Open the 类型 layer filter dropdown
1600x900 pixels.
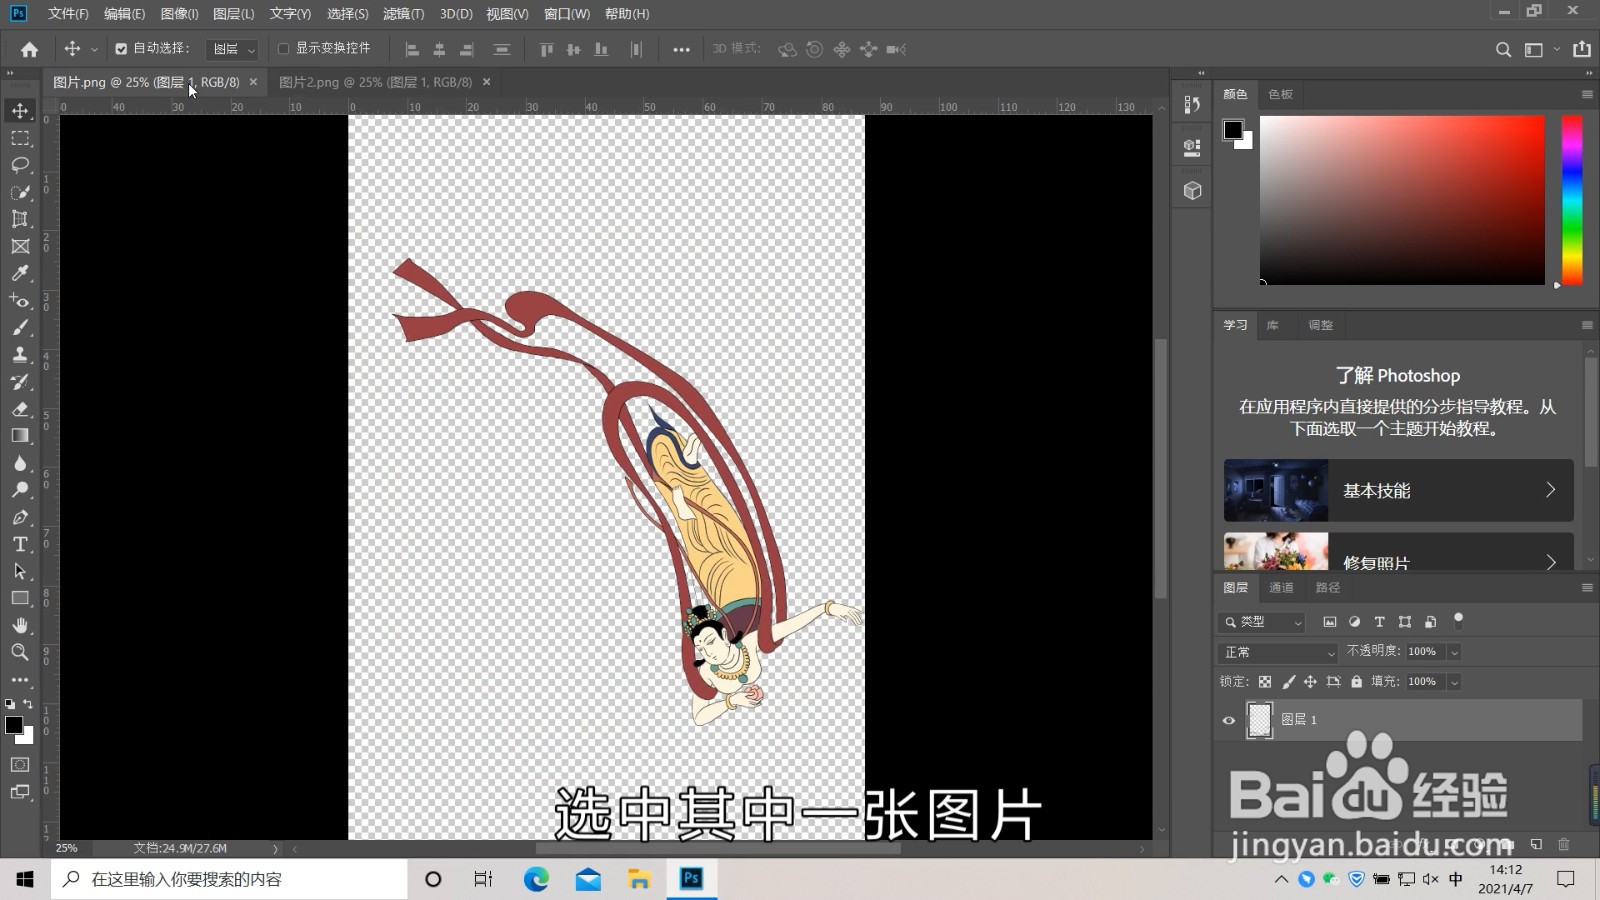pos(1262,622)
